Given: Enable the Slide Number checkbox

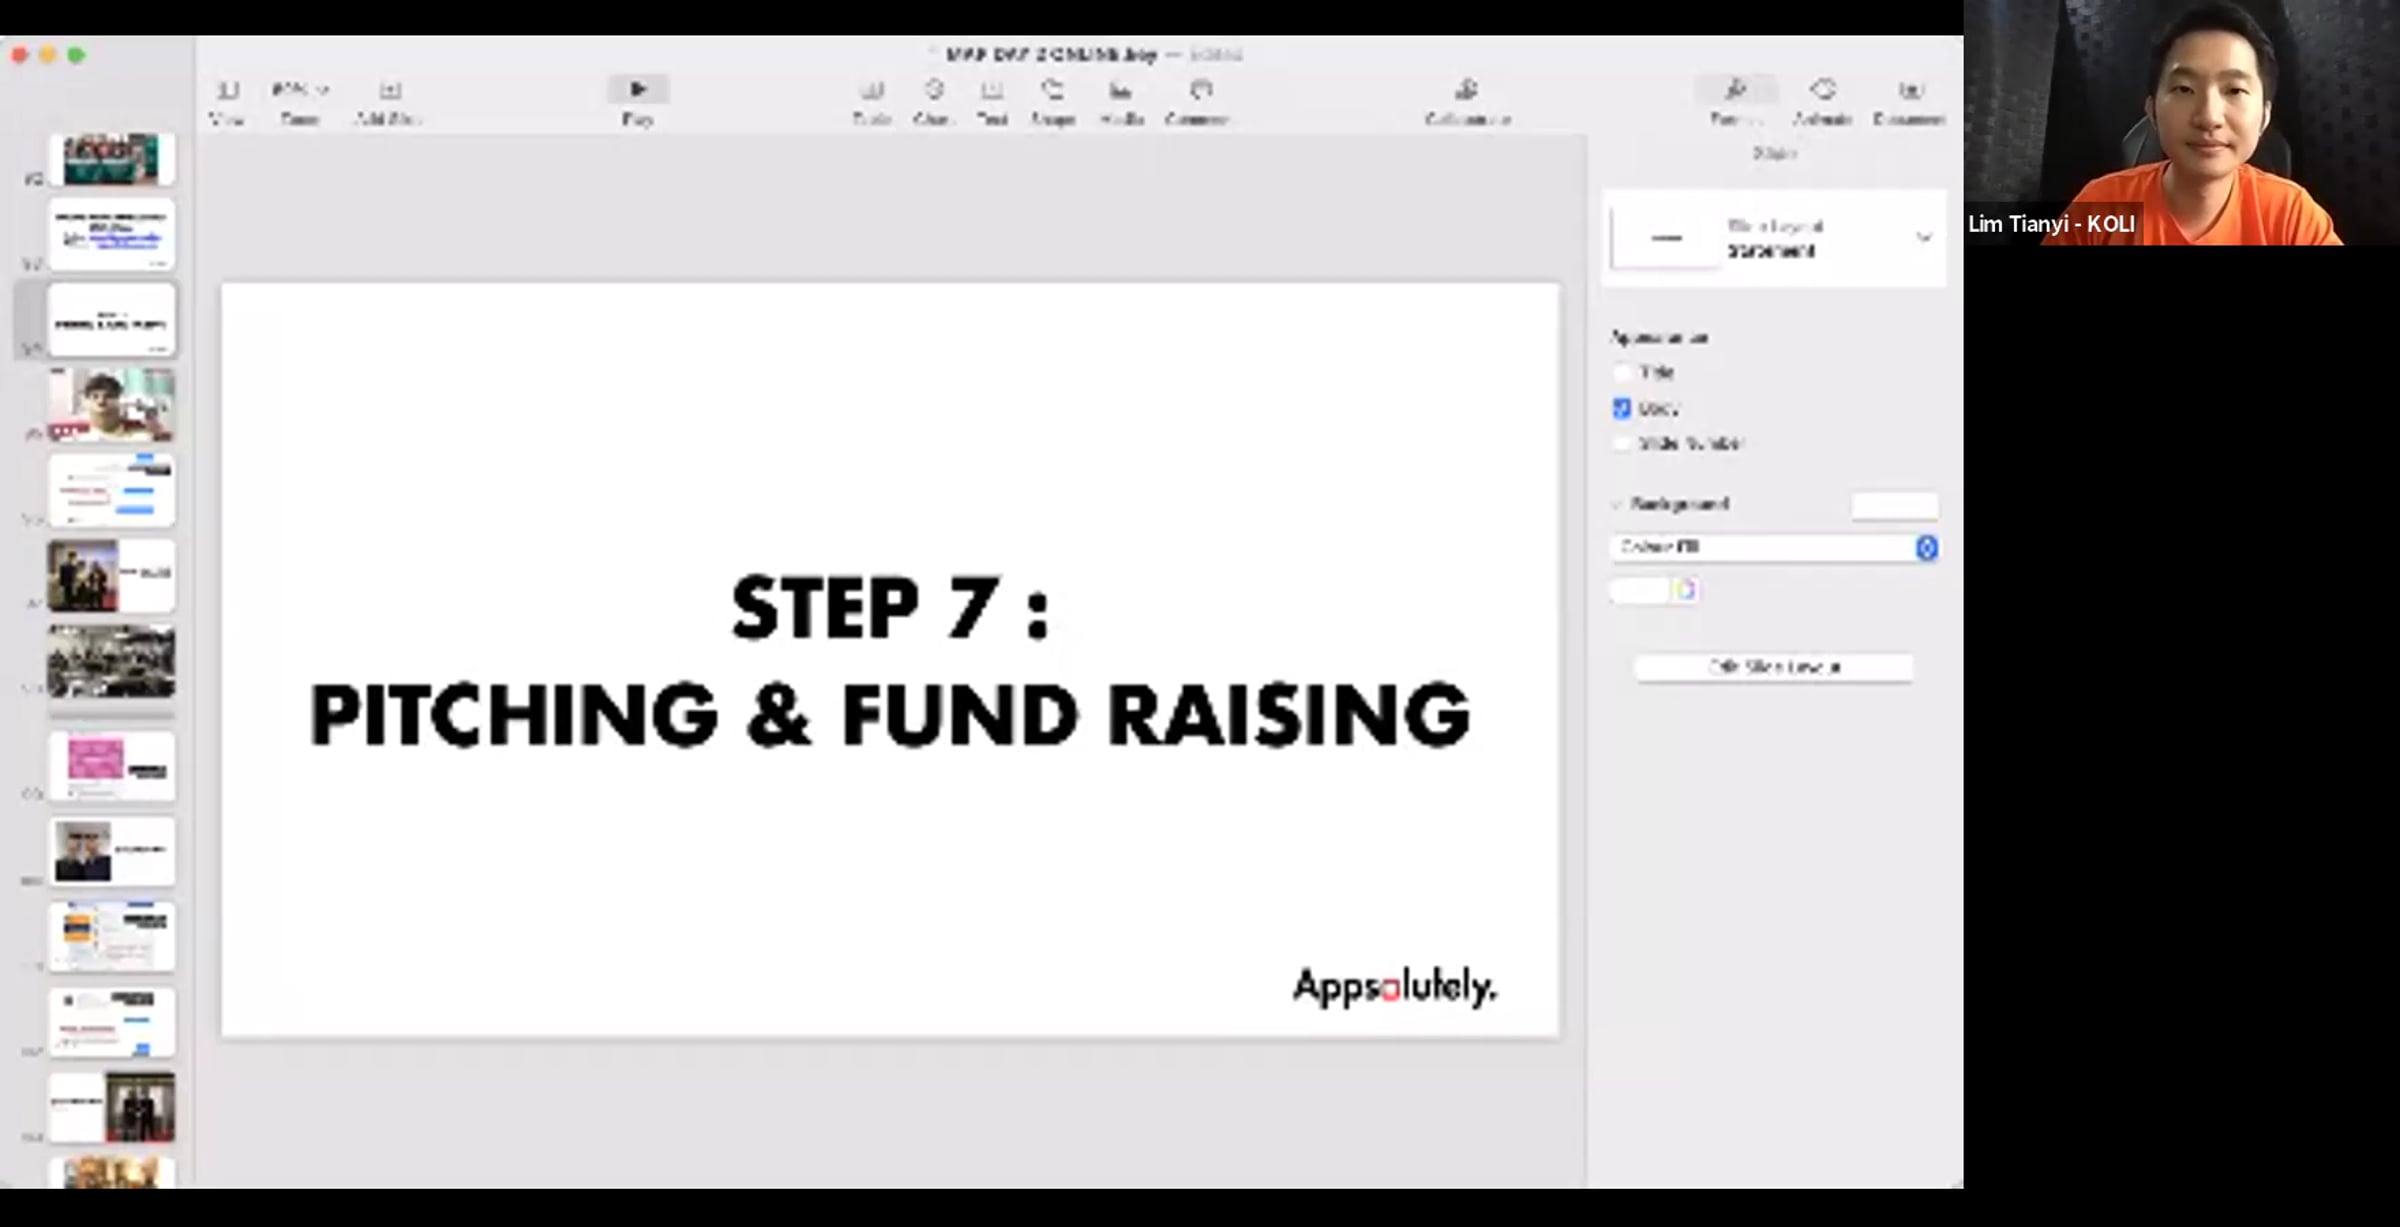Looking at the screenshot, I should tap(1622, 443).
